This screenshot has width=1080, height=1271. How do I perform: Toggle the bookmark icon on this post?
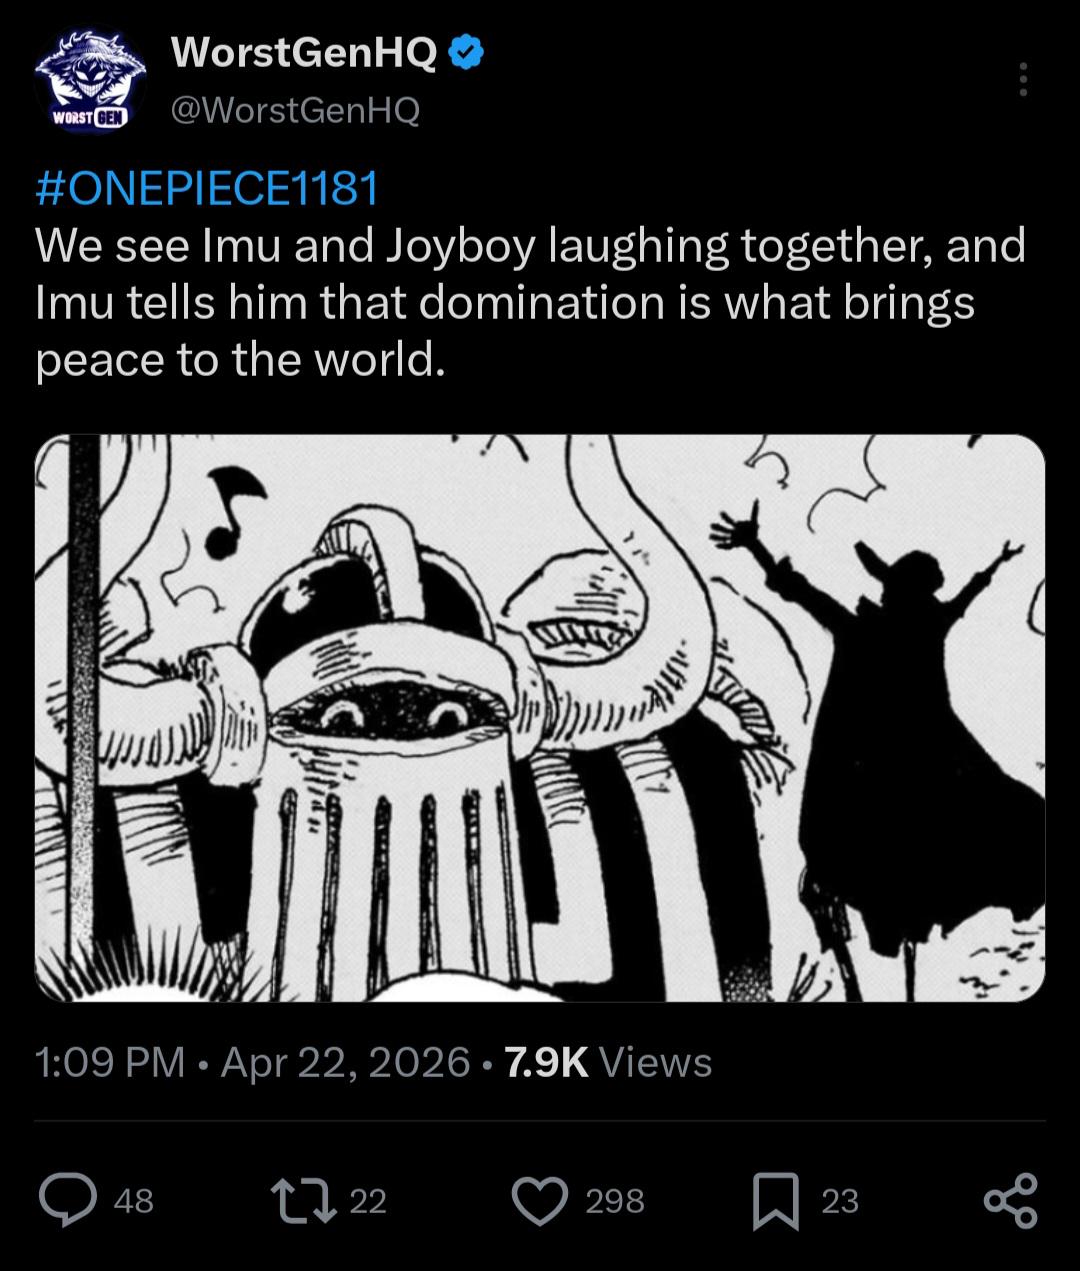[776, 1200]
